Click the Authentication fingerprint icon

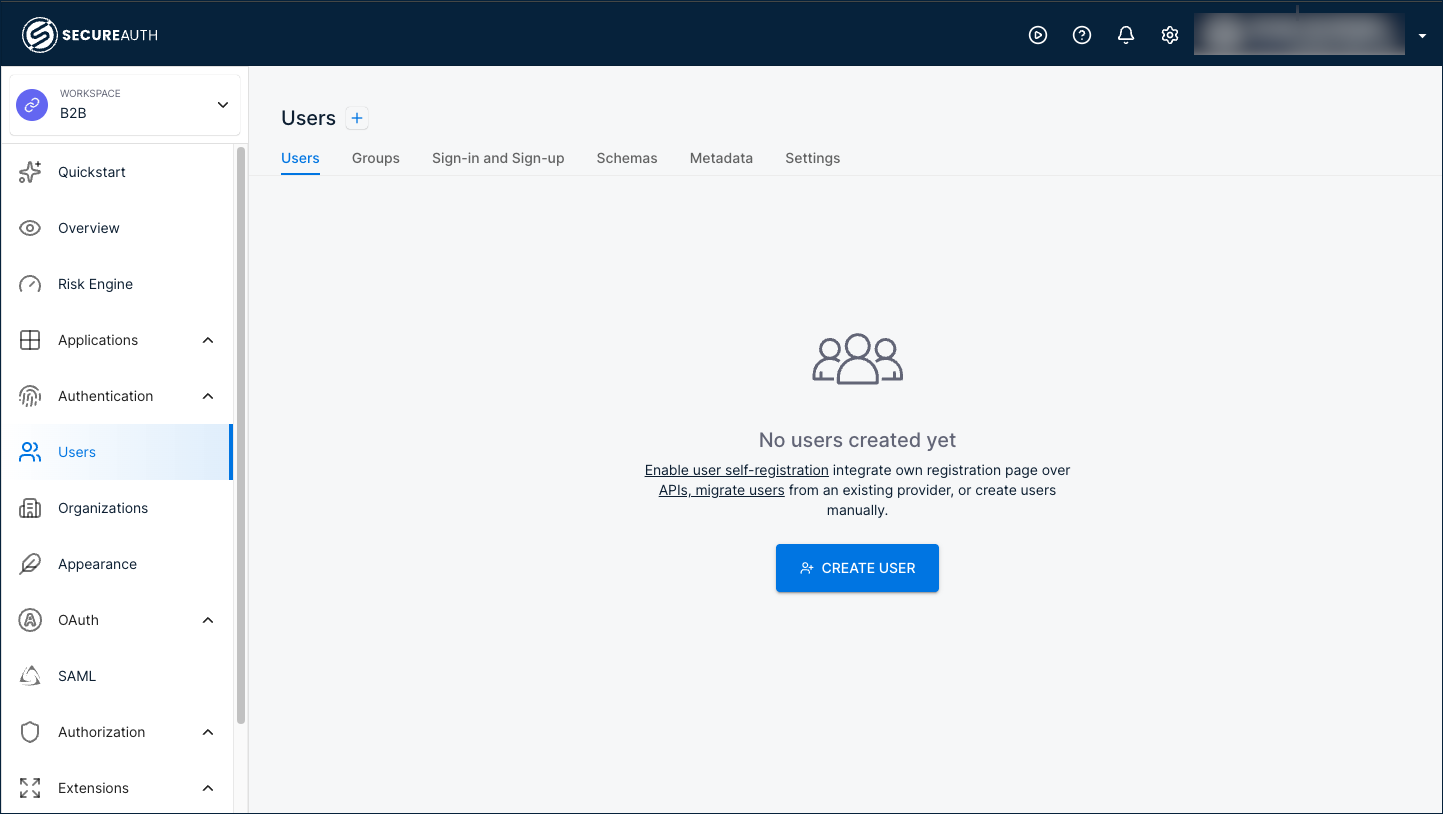point(30,396)
